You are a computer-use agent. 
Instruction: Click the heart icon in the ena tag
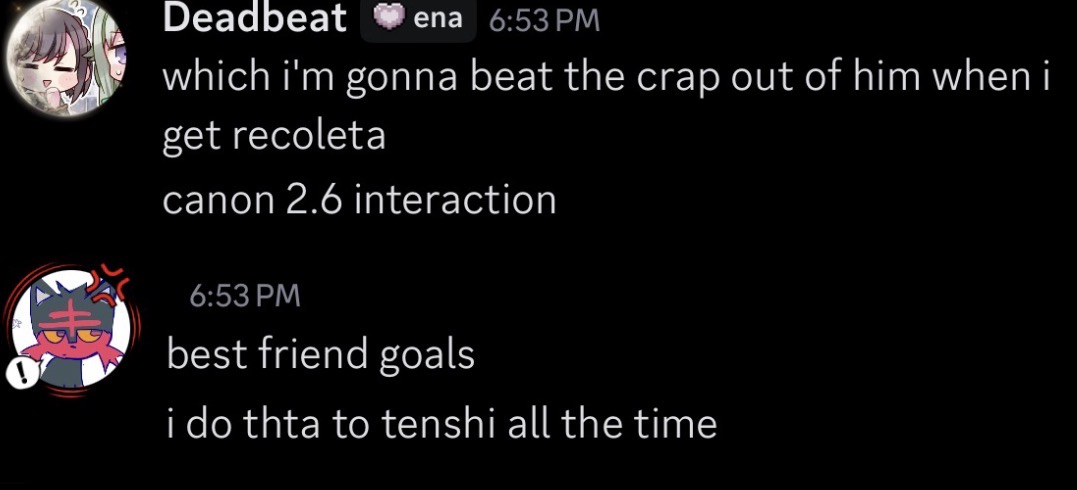tap(389, 18)
